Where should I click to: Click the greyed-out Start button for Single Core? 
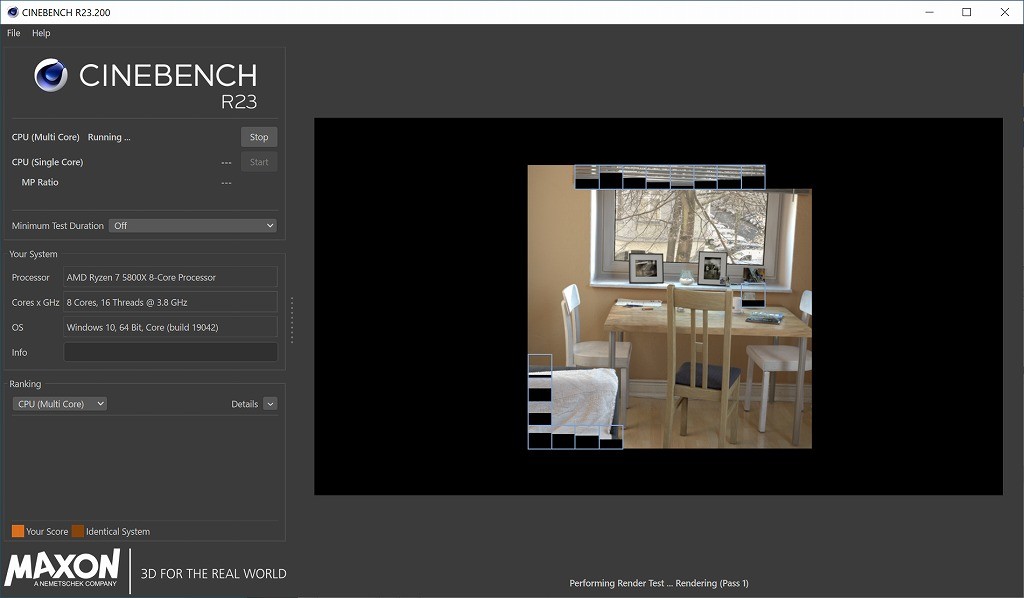point(259,162)
